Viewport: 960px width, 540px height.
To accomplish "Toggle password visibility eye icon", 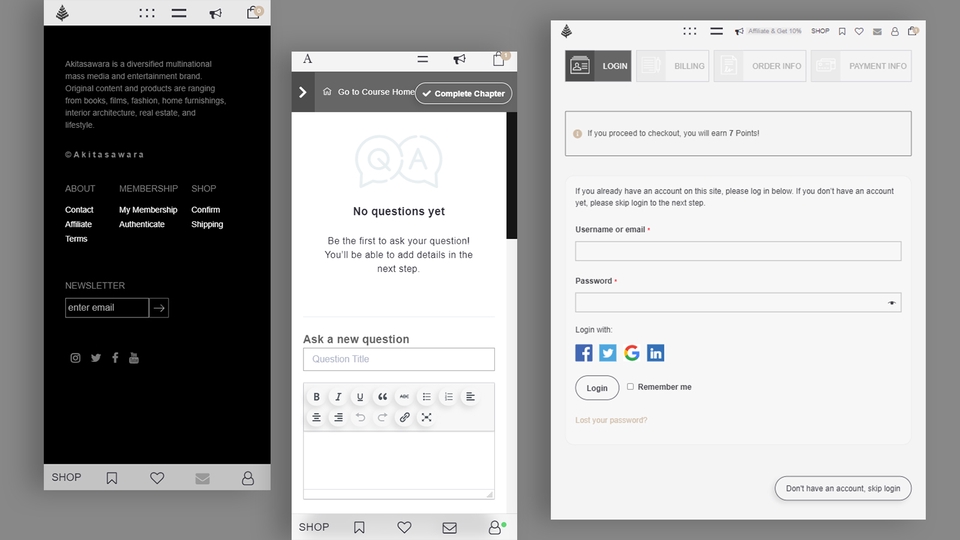I will (891, 303).
